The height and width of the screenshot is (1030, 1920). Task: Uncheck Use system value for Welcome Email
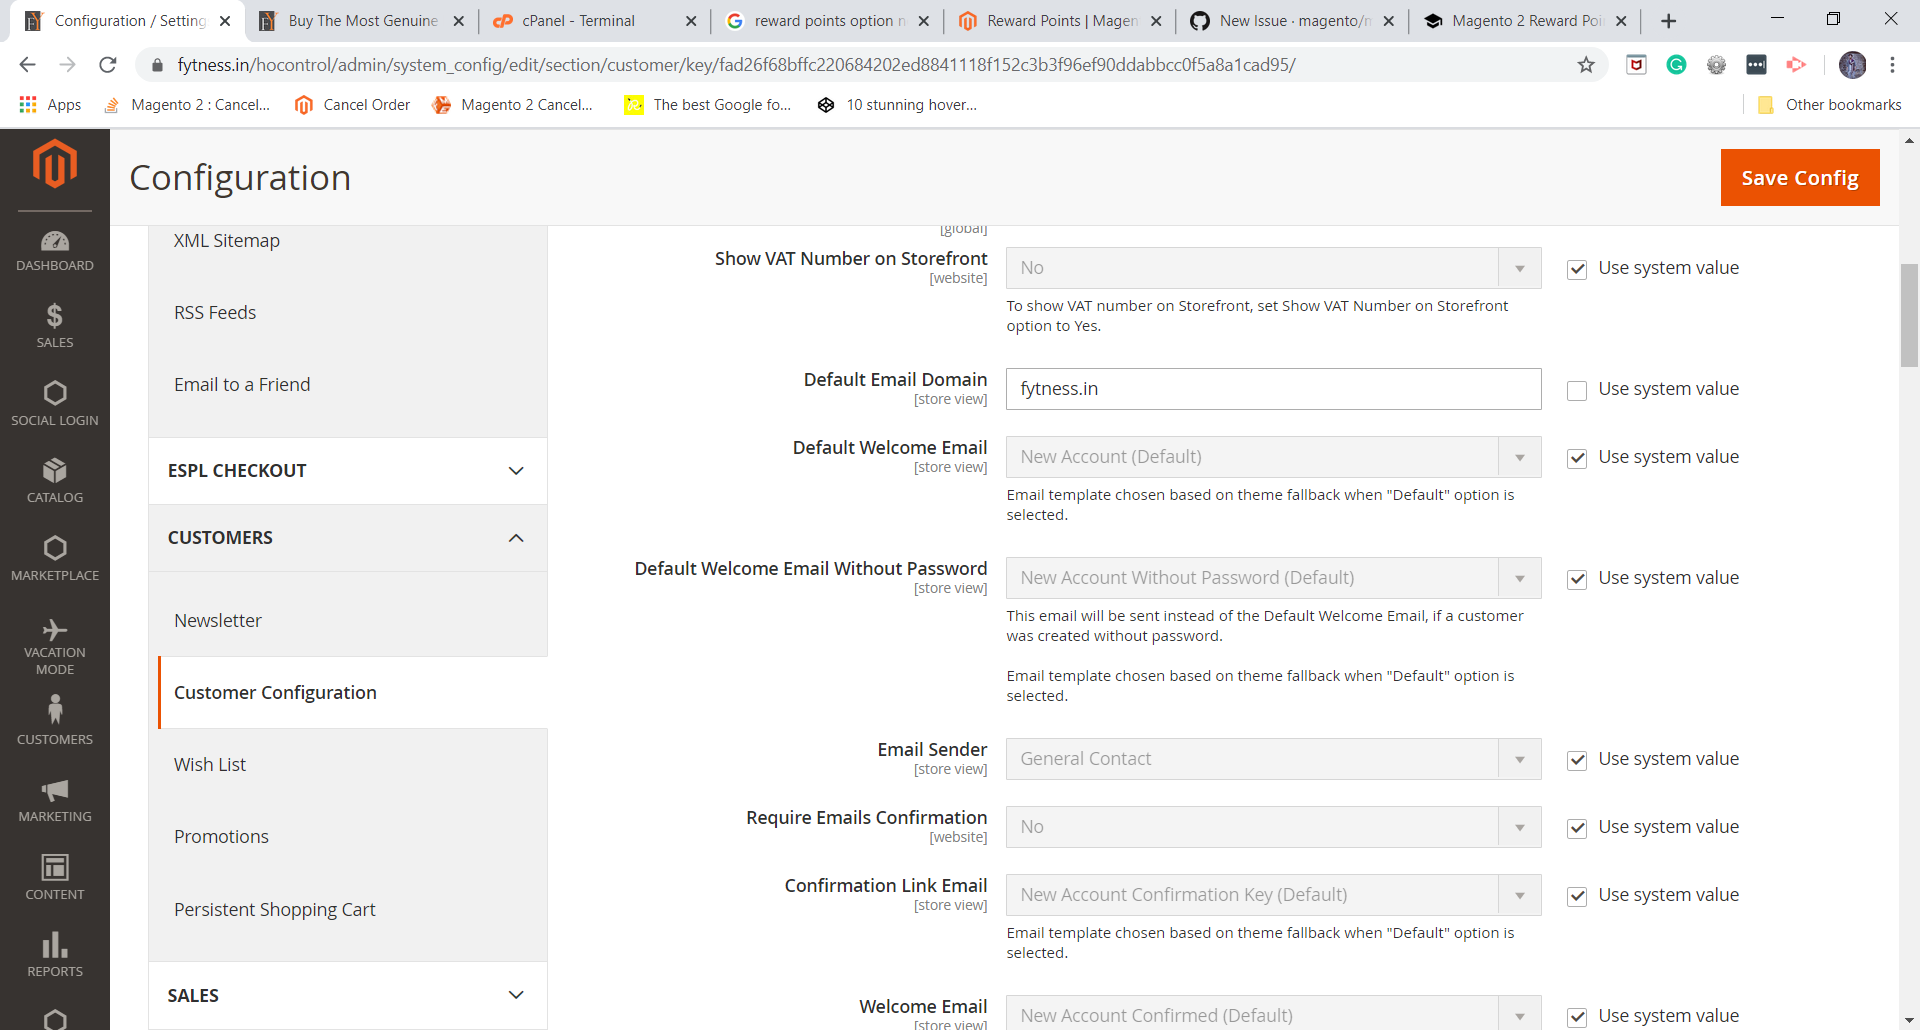1577,1017
